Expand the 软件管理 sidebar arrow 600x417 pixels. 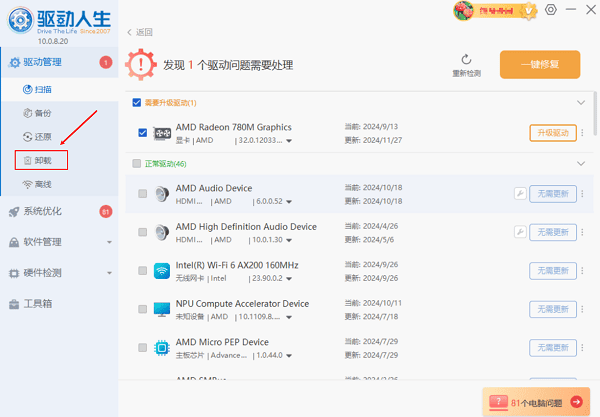point(109,242)
